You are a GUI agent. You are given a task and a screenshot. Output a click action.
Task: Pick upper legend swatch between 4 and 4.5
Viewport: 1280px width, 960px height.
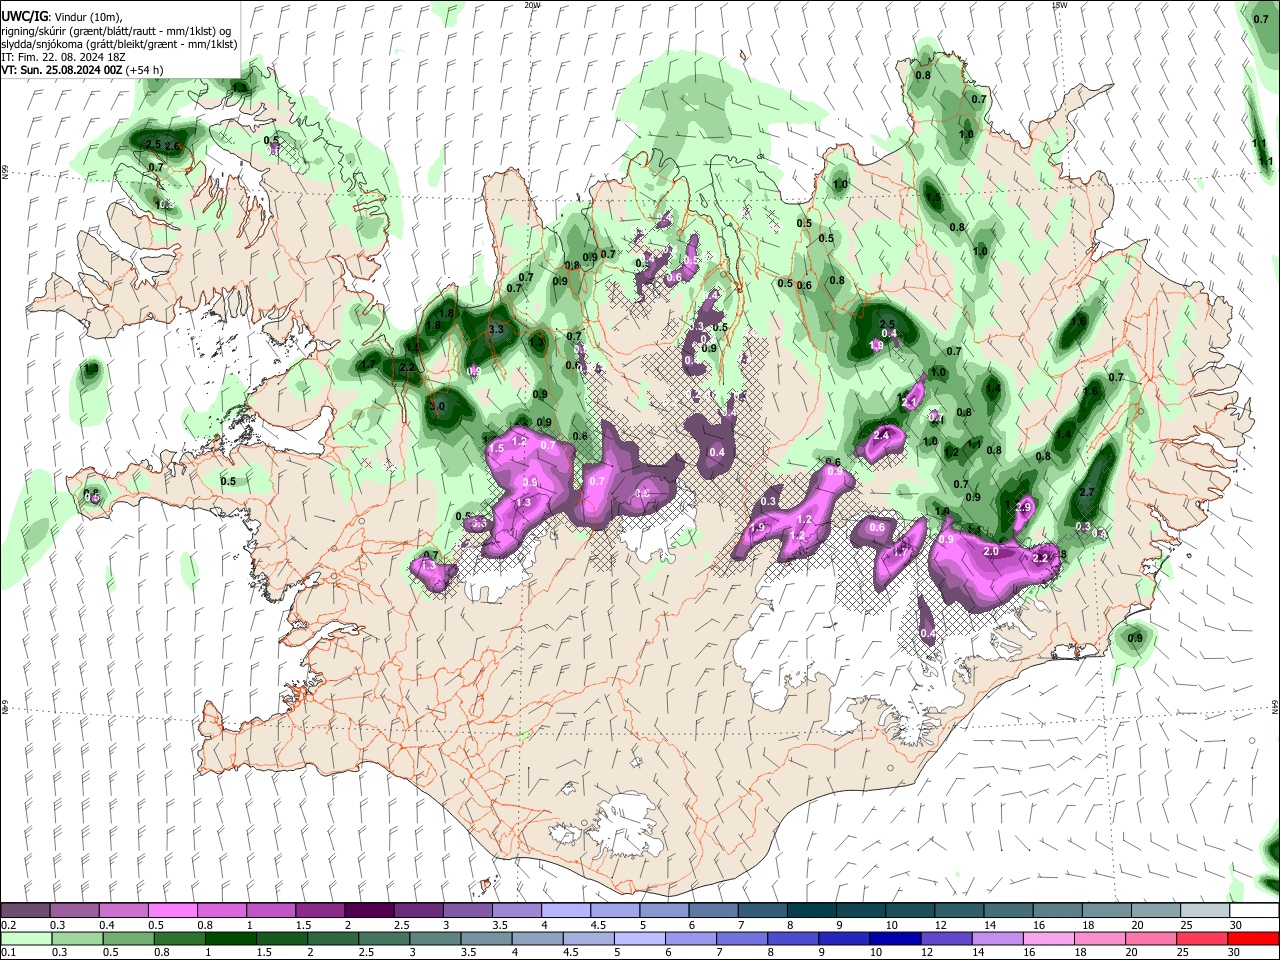coord(566,911)
